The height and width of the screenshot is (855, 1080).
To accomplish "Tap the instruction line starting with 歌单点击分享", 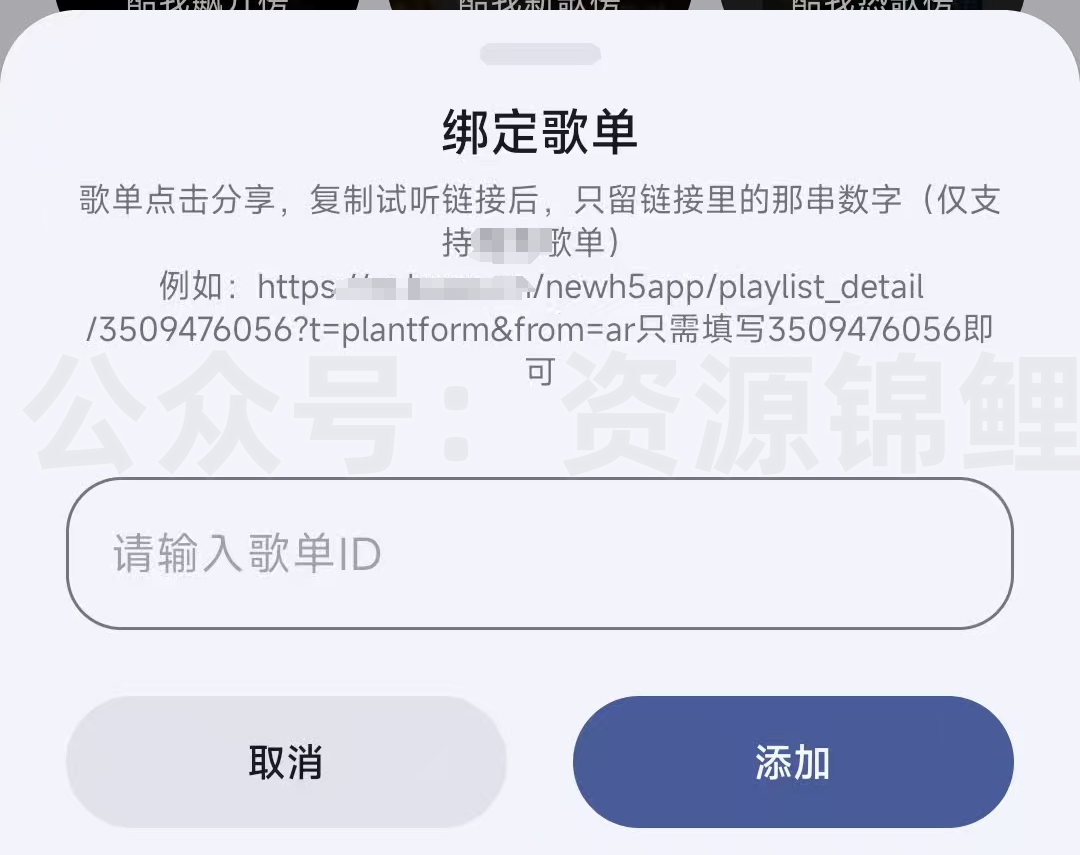I will [540, 200].
